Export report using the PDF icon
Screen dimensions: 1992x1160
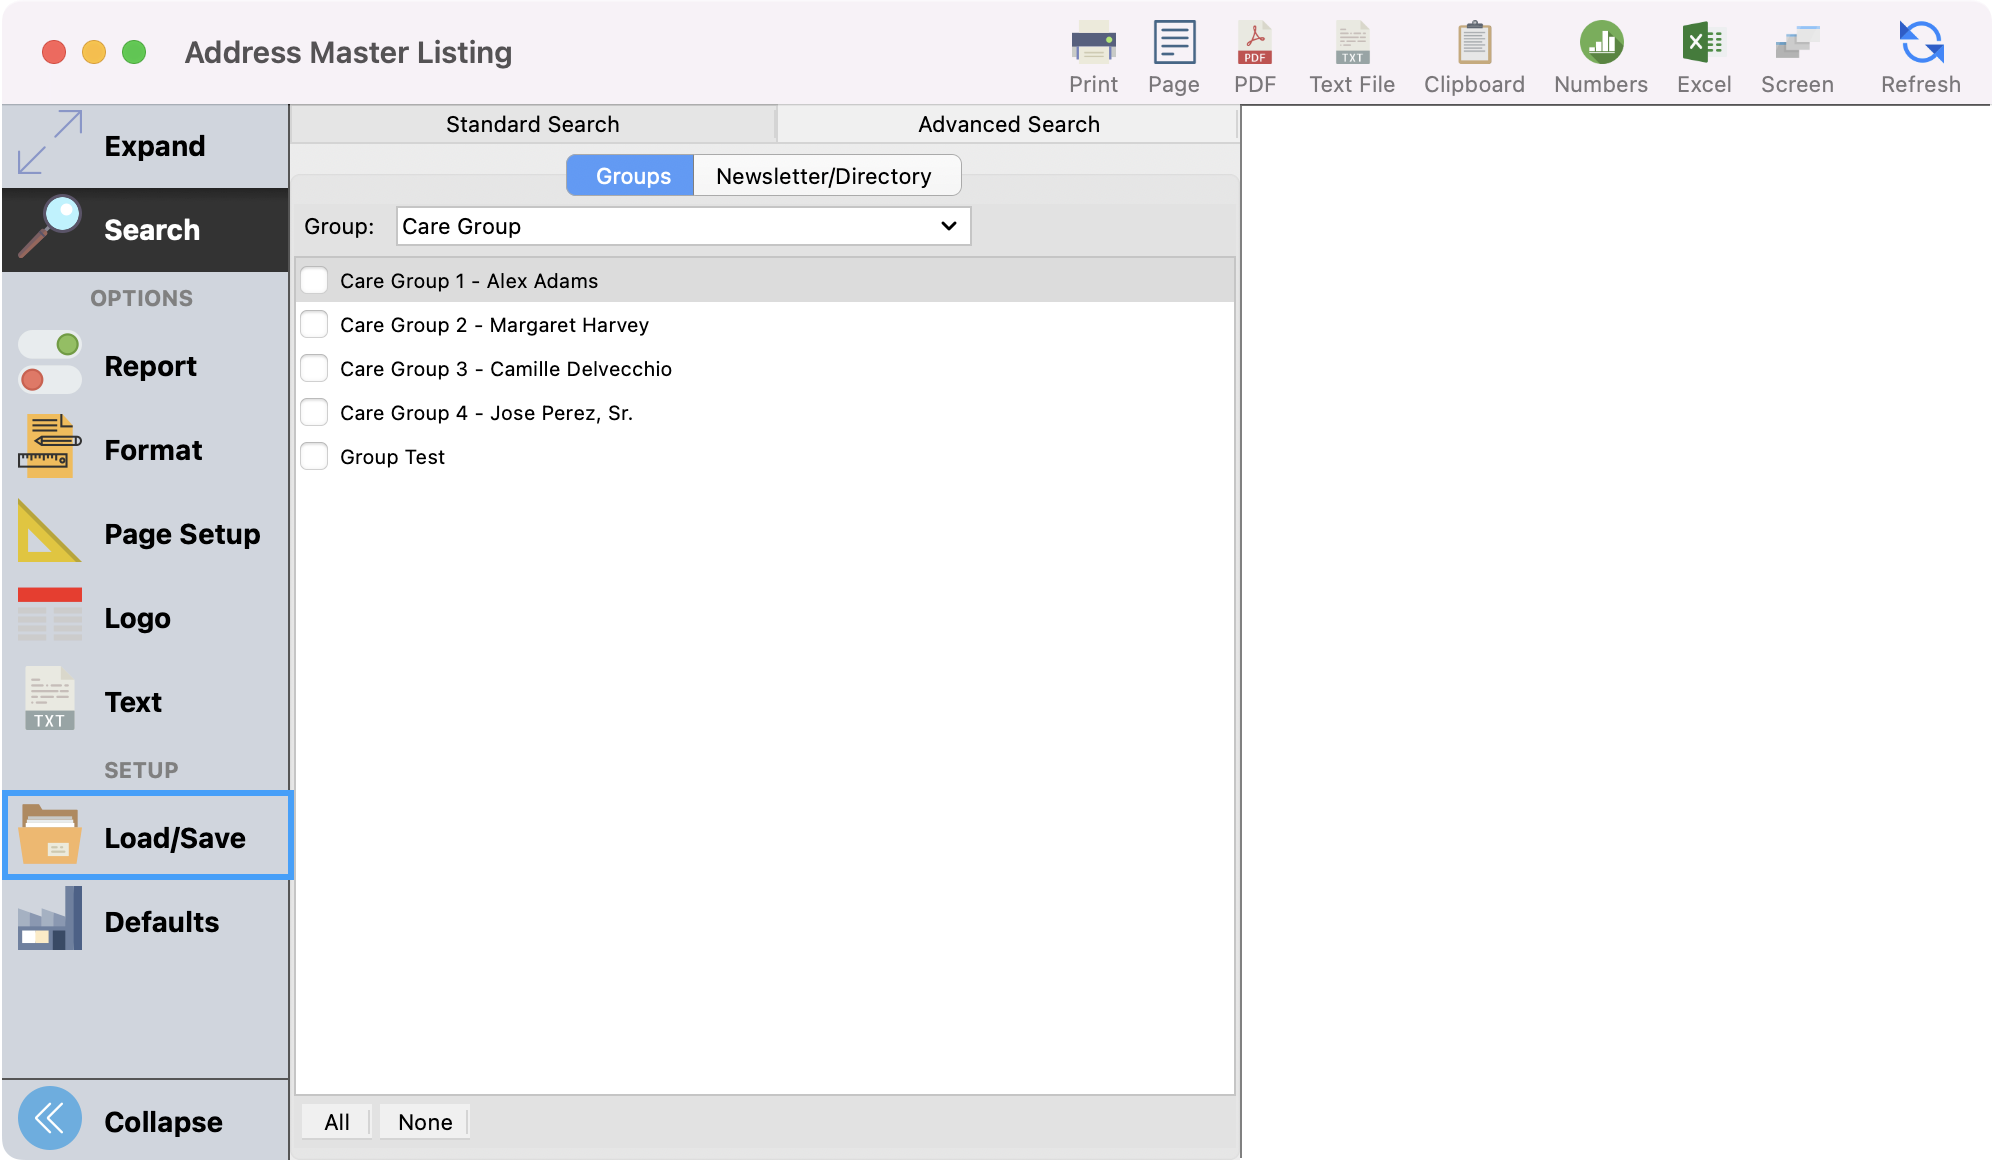[1254, 44]
